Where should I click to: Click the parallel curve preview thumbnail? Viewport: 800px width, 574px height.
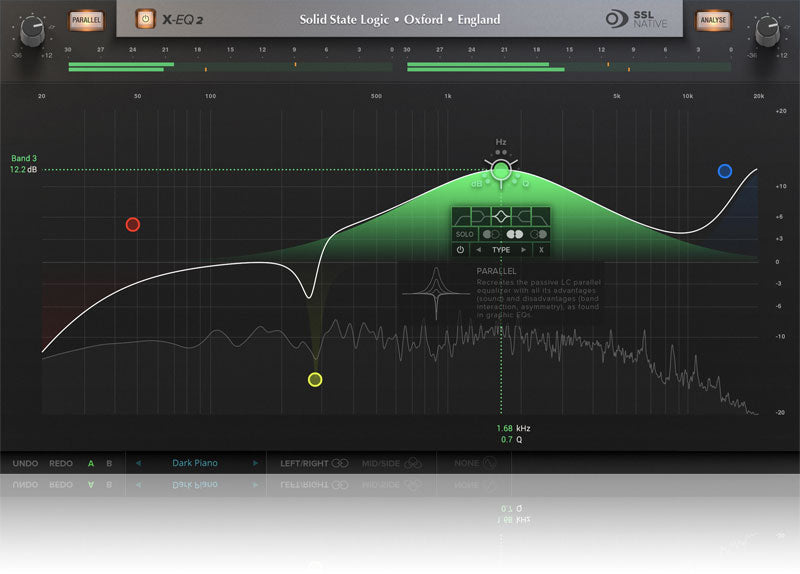(x=436, y=293)
